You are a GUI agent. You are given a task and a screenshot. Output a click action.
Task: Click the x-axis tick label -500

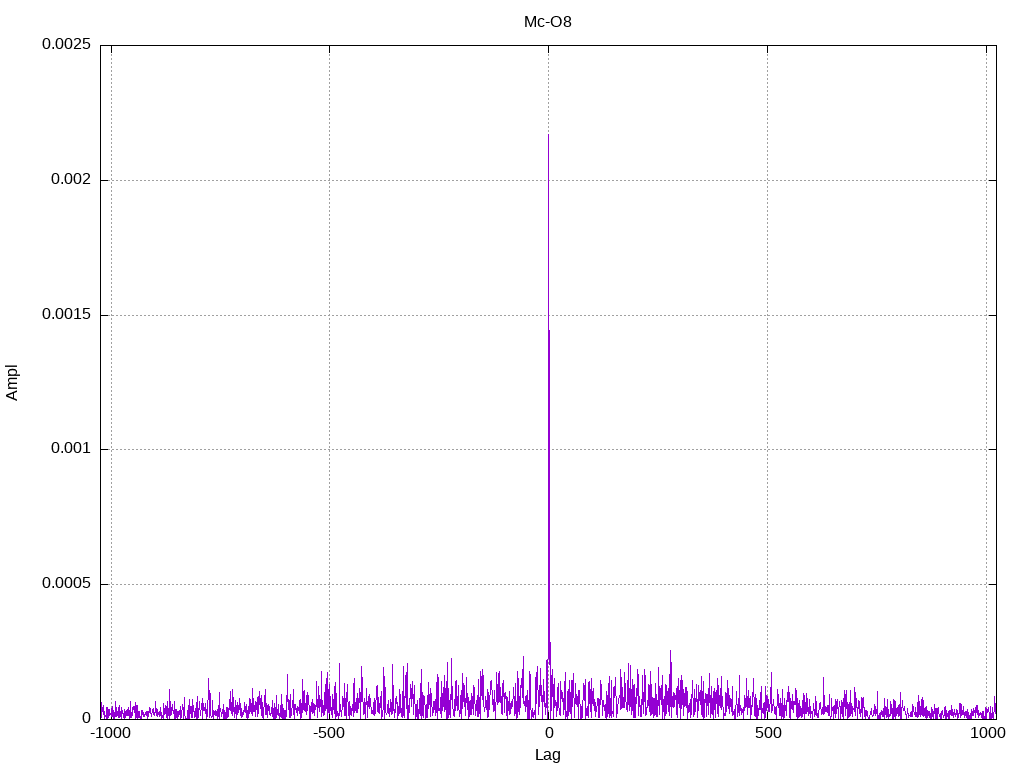pos(328,733)
